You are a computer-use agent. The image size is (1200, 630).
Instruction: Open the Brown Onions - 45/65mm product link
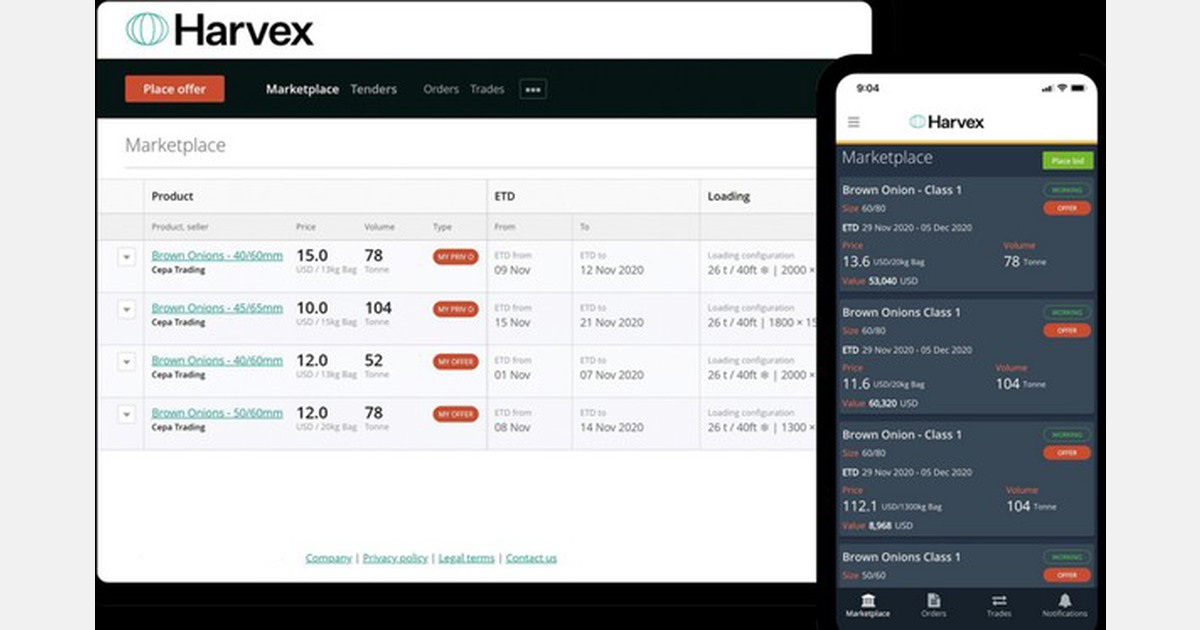point(217,308)
